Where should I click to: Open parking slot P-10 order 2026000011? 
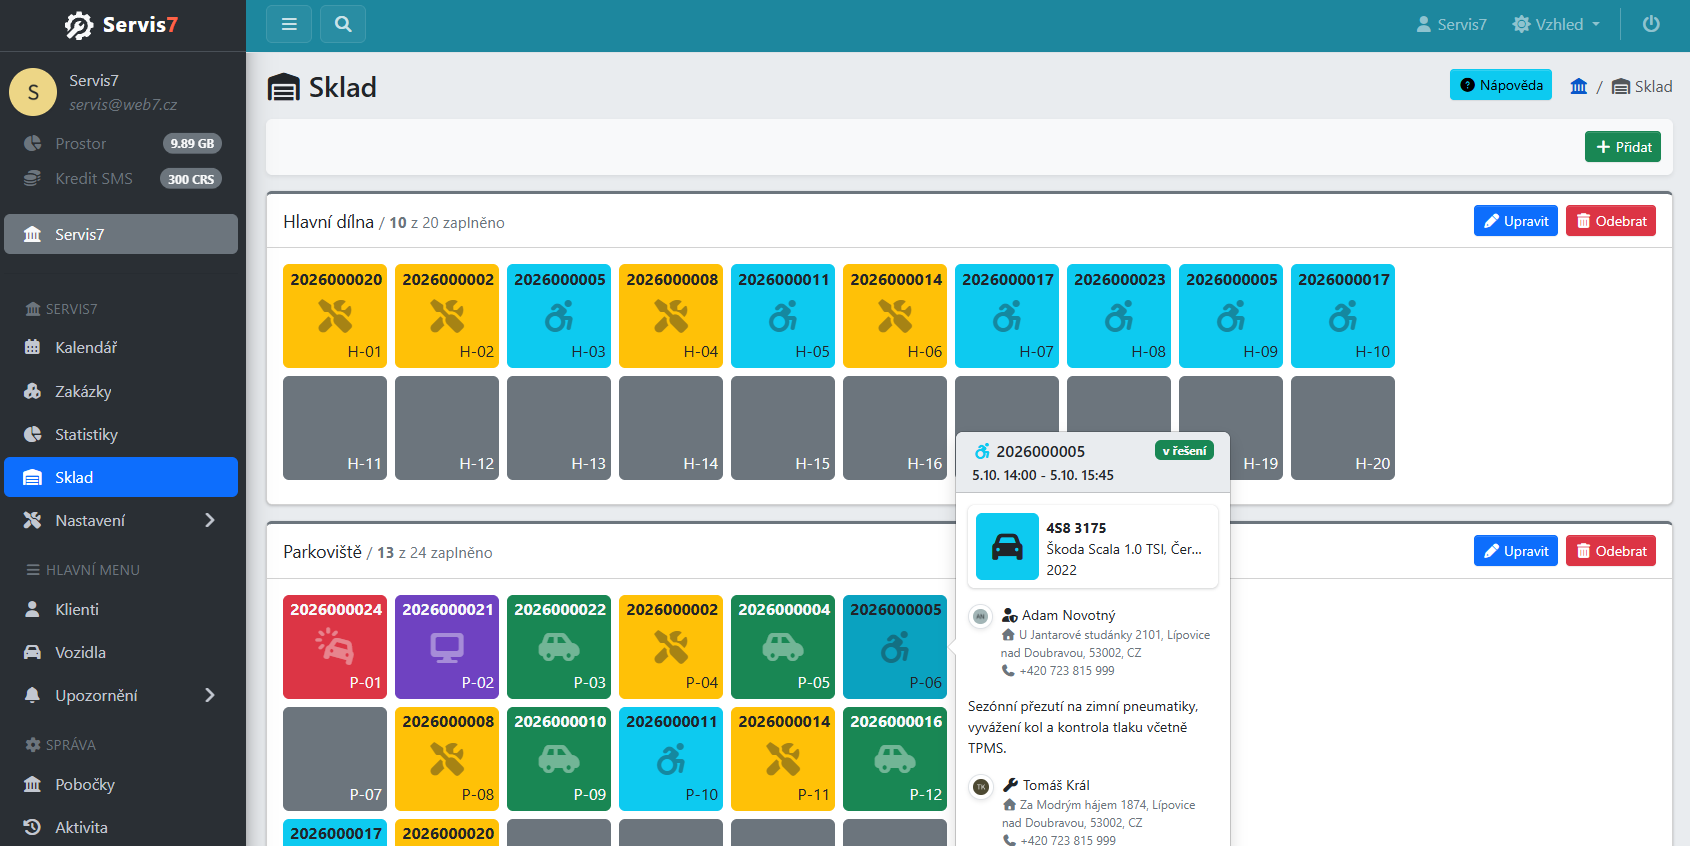671,758
